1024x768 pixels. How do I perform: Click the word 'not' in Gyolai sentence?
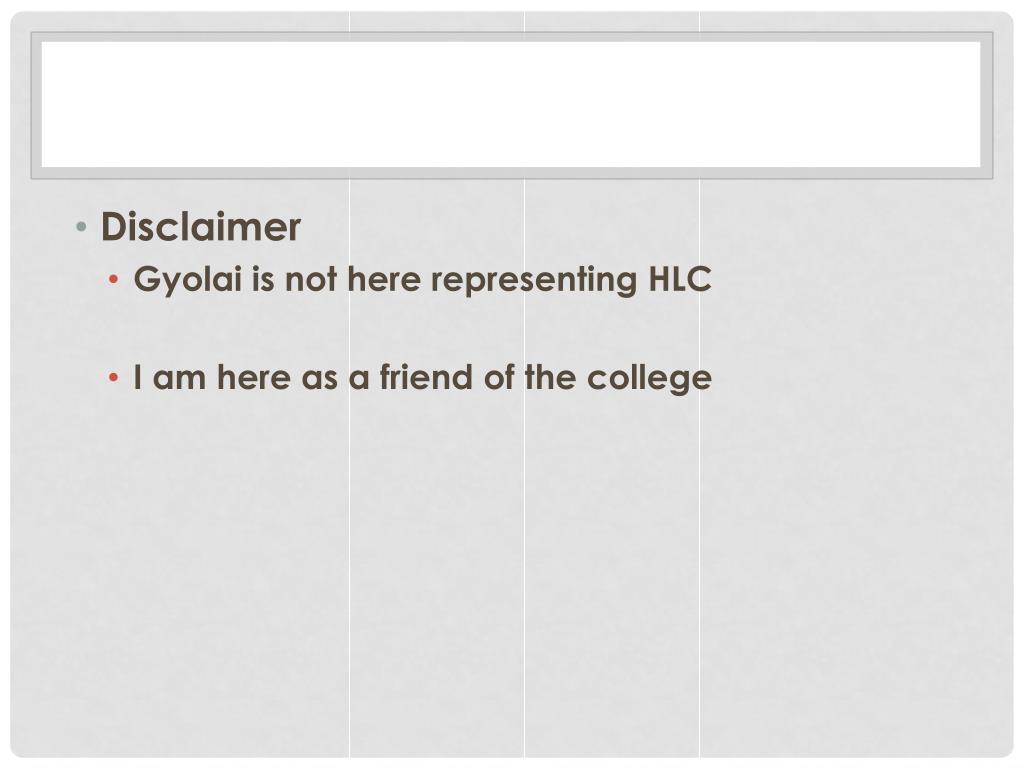coord(311,280)
